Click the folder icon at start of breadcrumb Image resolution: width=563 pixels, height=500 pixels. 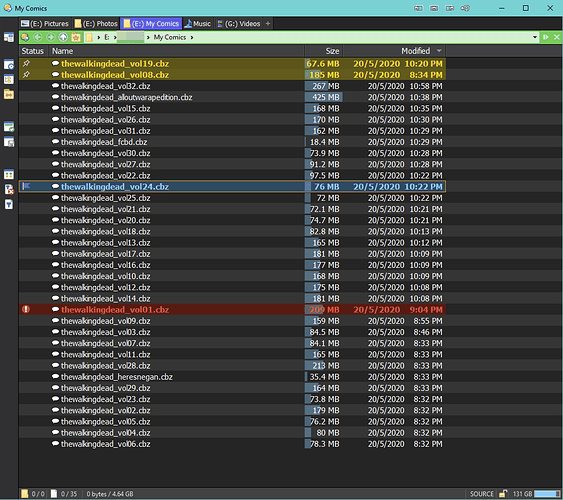coord(89,37)
